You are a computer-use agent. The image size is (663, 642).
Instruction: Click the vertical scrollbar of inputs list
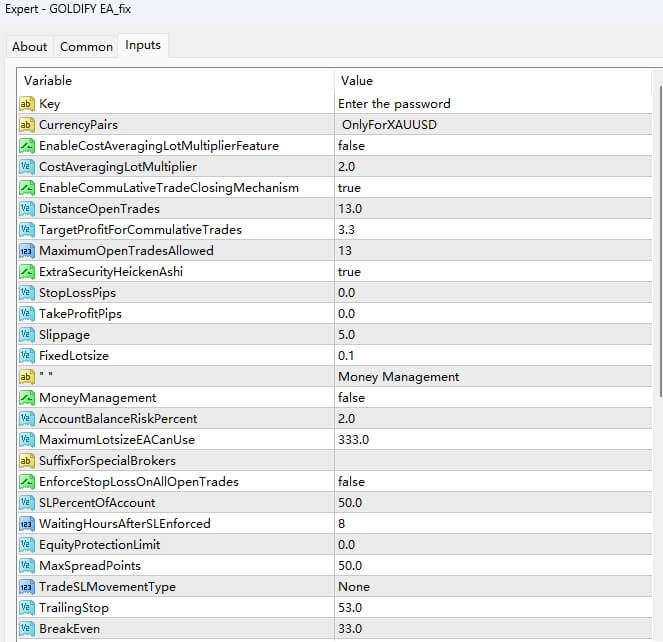(660, 241)
